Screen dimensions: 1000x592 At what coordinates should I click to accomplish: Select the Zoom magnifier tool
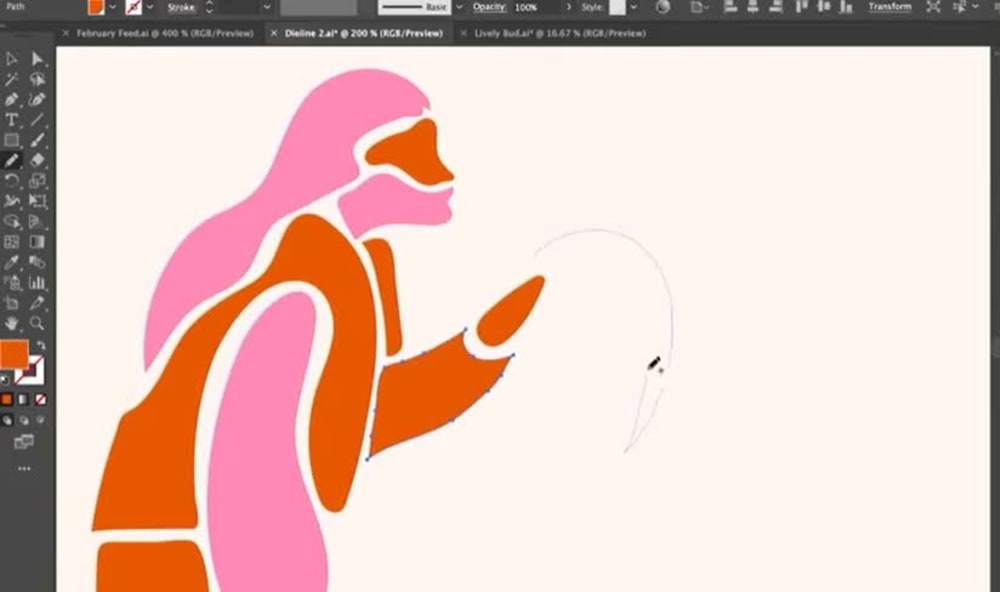tap(37, 323)
